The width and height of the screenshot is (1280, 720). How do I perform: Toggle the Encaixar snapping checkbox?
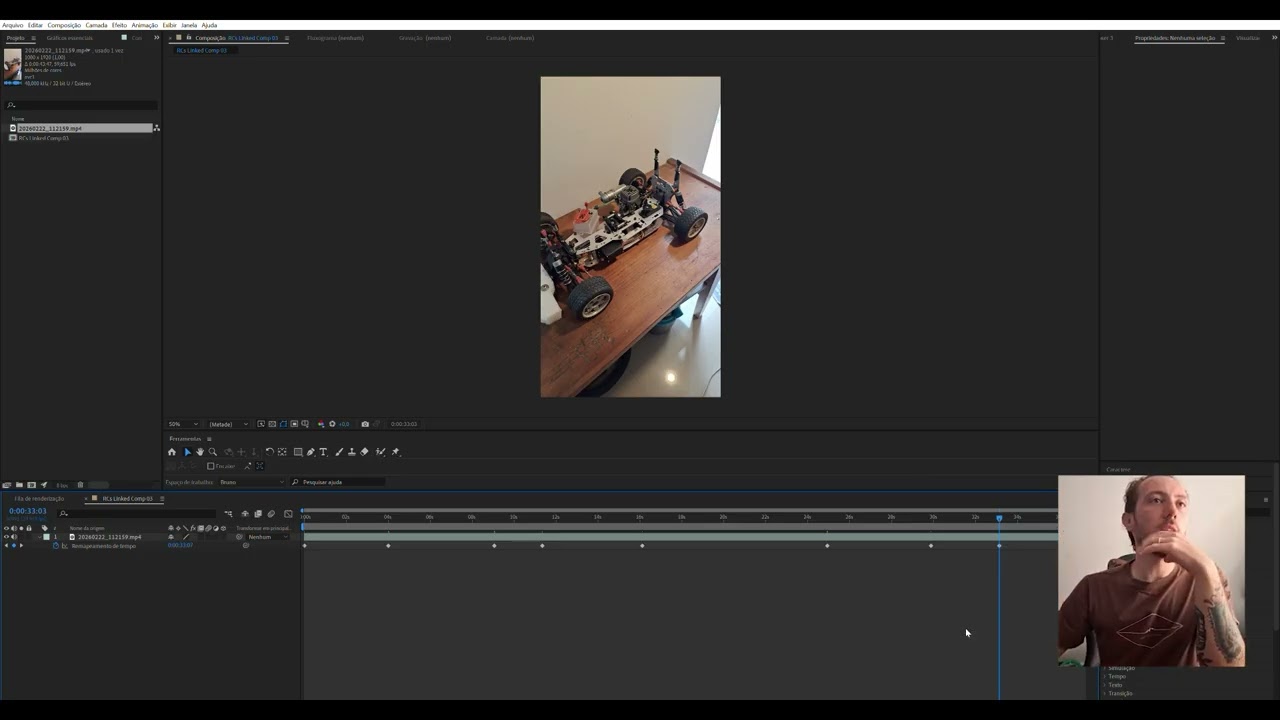[x=210, y=466]
